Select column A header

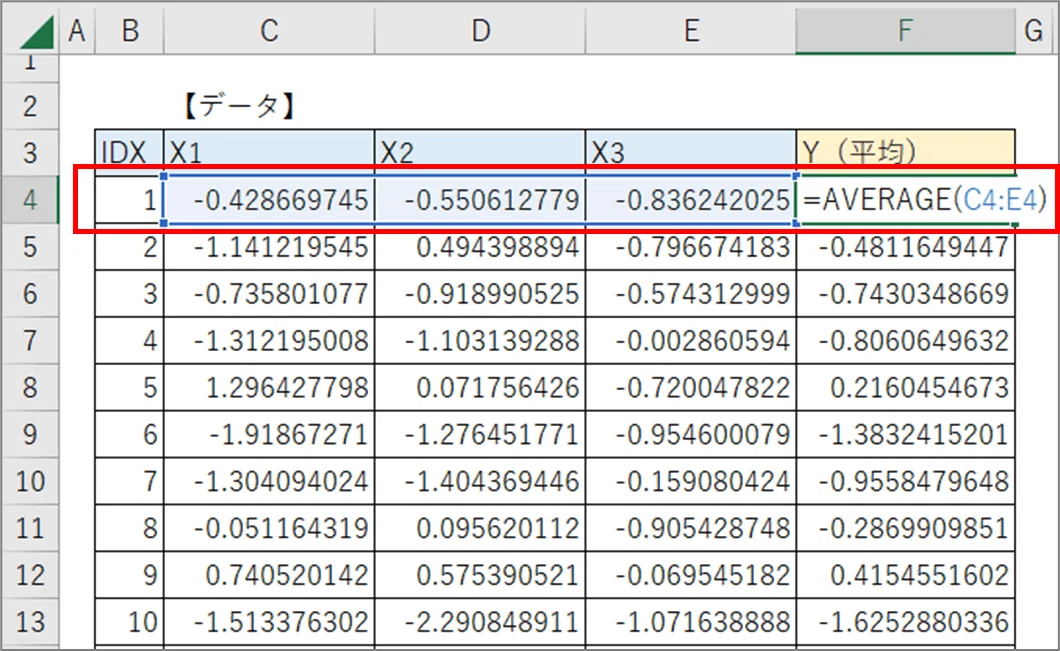(x=76, y=30)
